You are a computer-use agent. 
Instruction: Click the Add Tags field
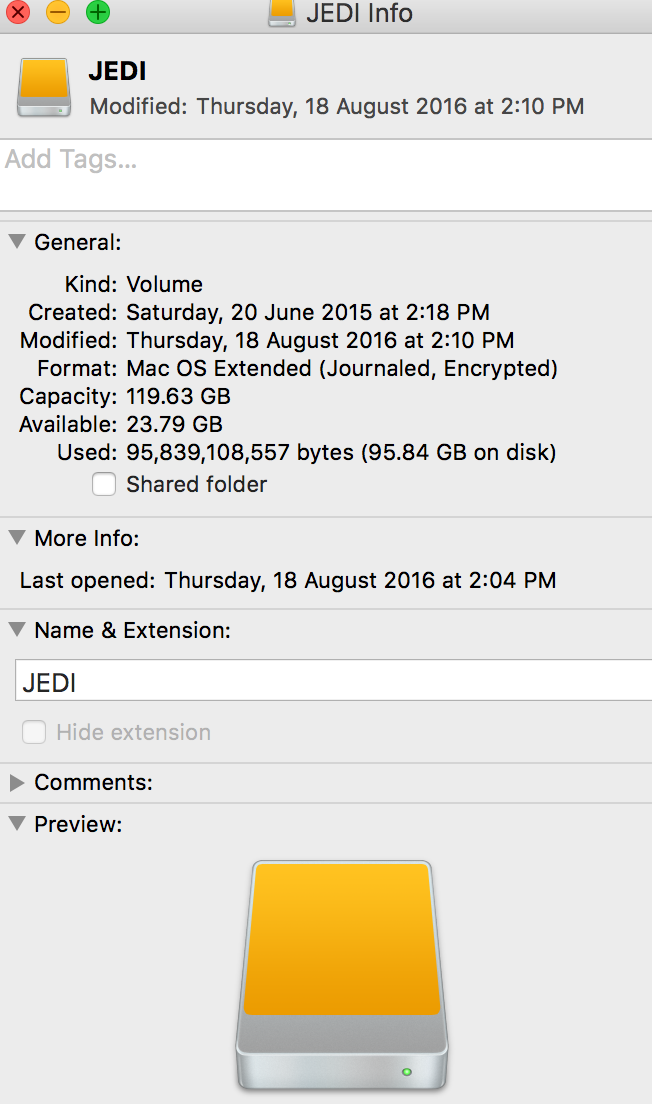(326, 175)
